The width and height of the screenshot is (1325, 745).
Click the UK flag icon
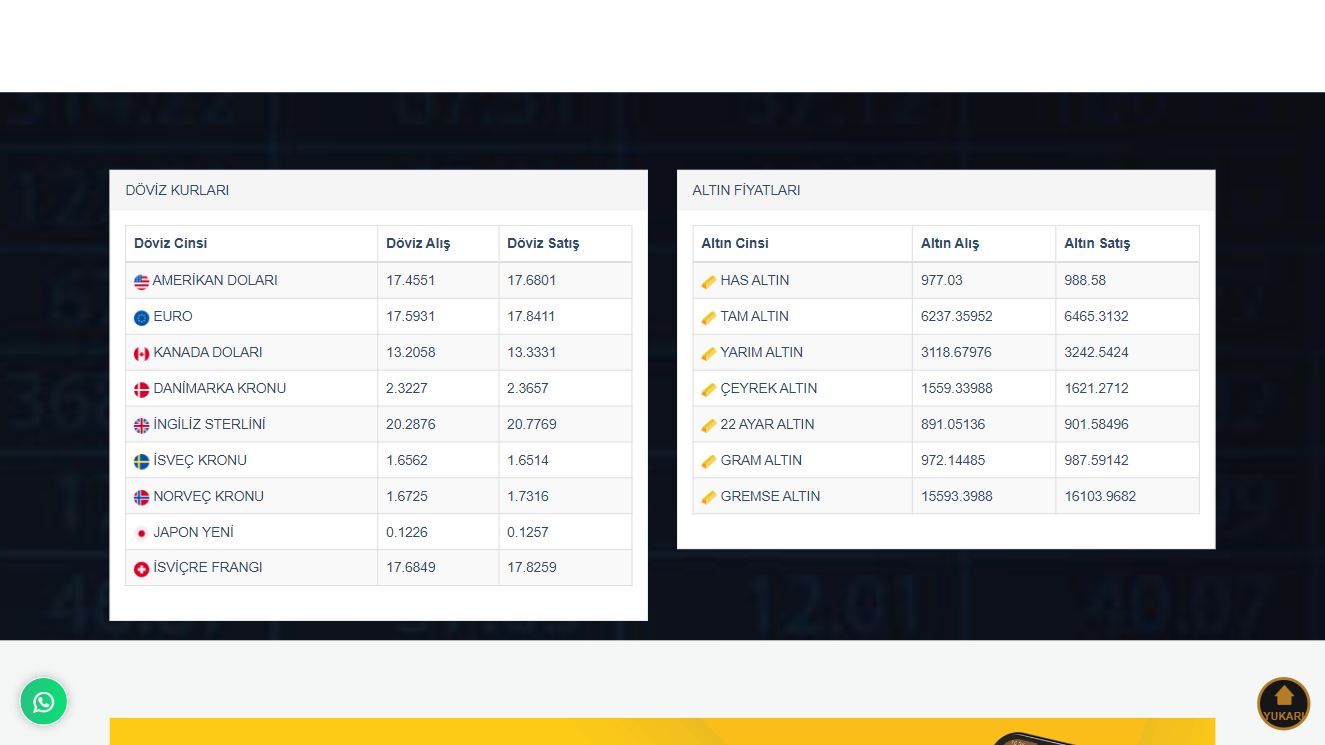(141, 426)
